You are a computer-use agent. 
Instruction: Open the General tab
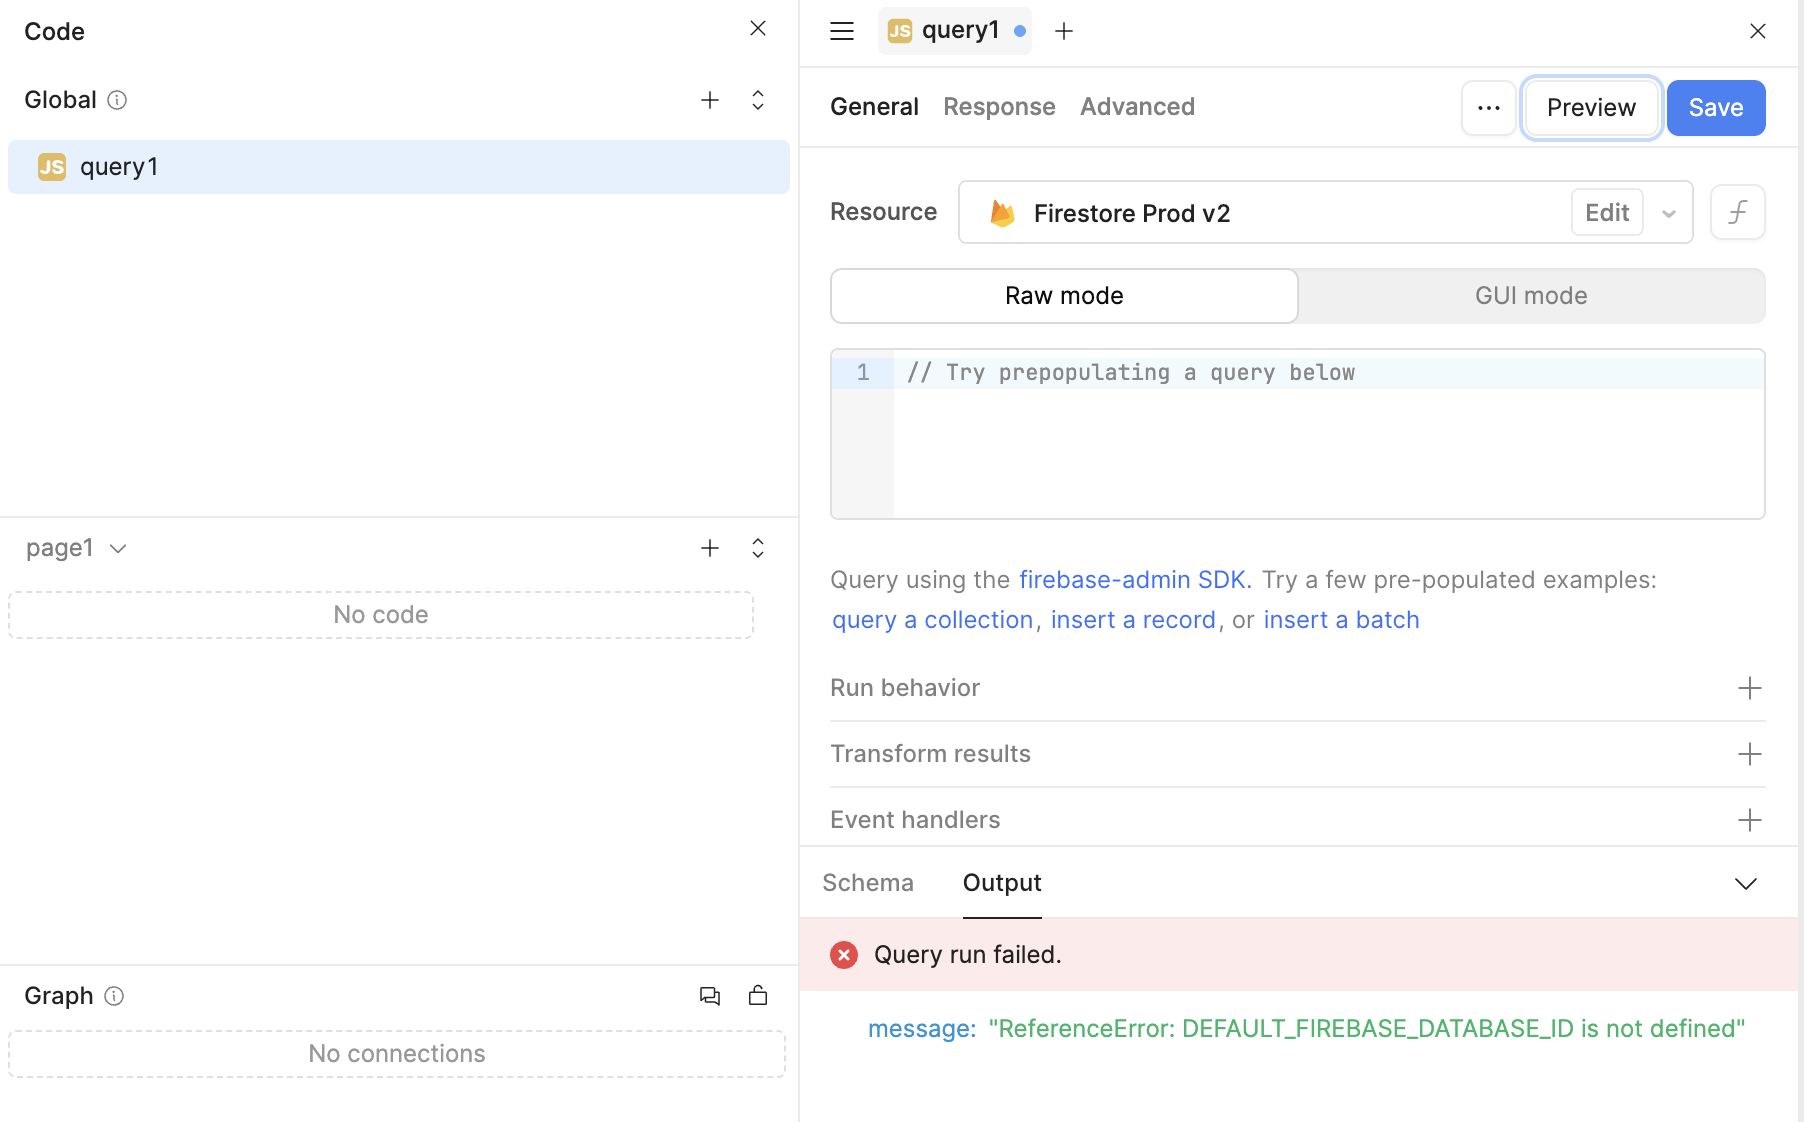874,107
